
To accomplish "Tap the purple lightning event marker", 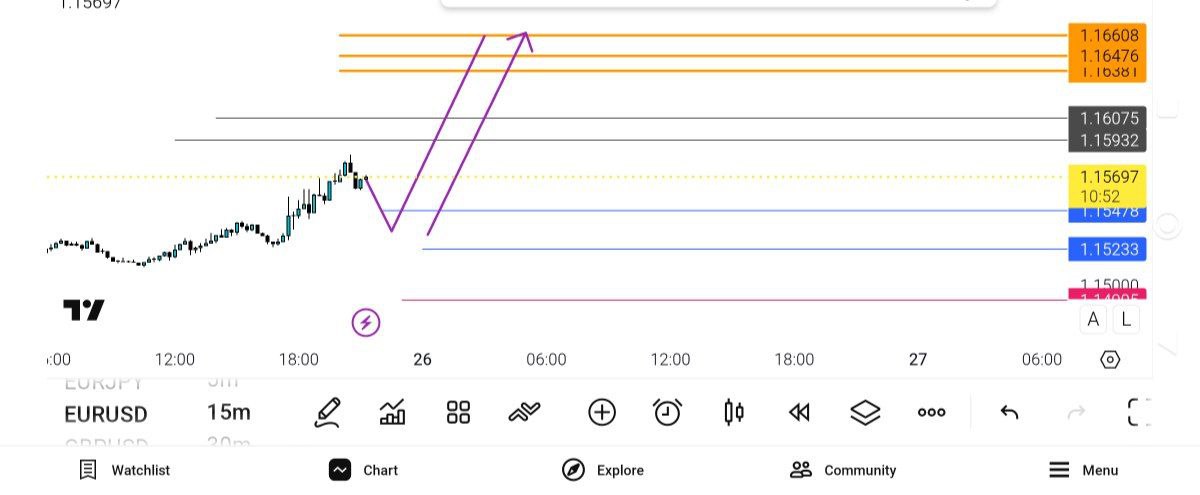I will [x=366, y=322].
